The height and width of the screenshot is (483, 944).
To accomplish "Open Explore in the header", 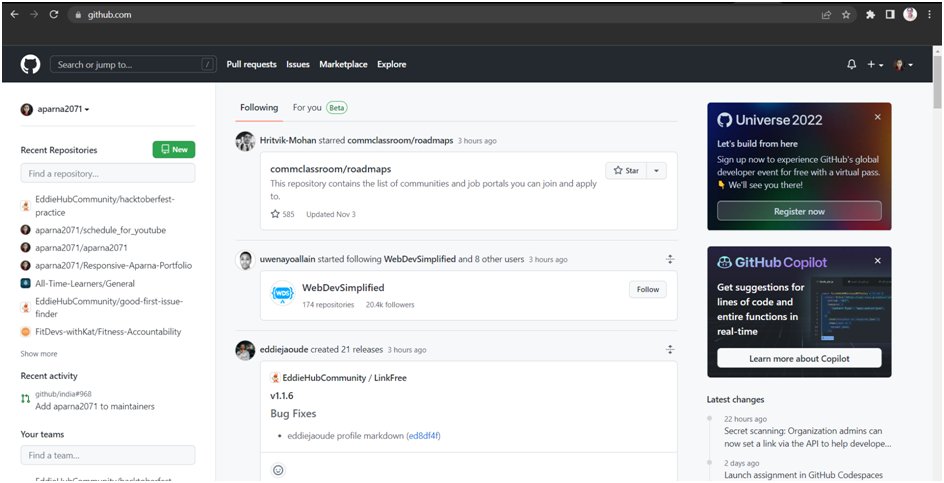I will click(392, 64).
